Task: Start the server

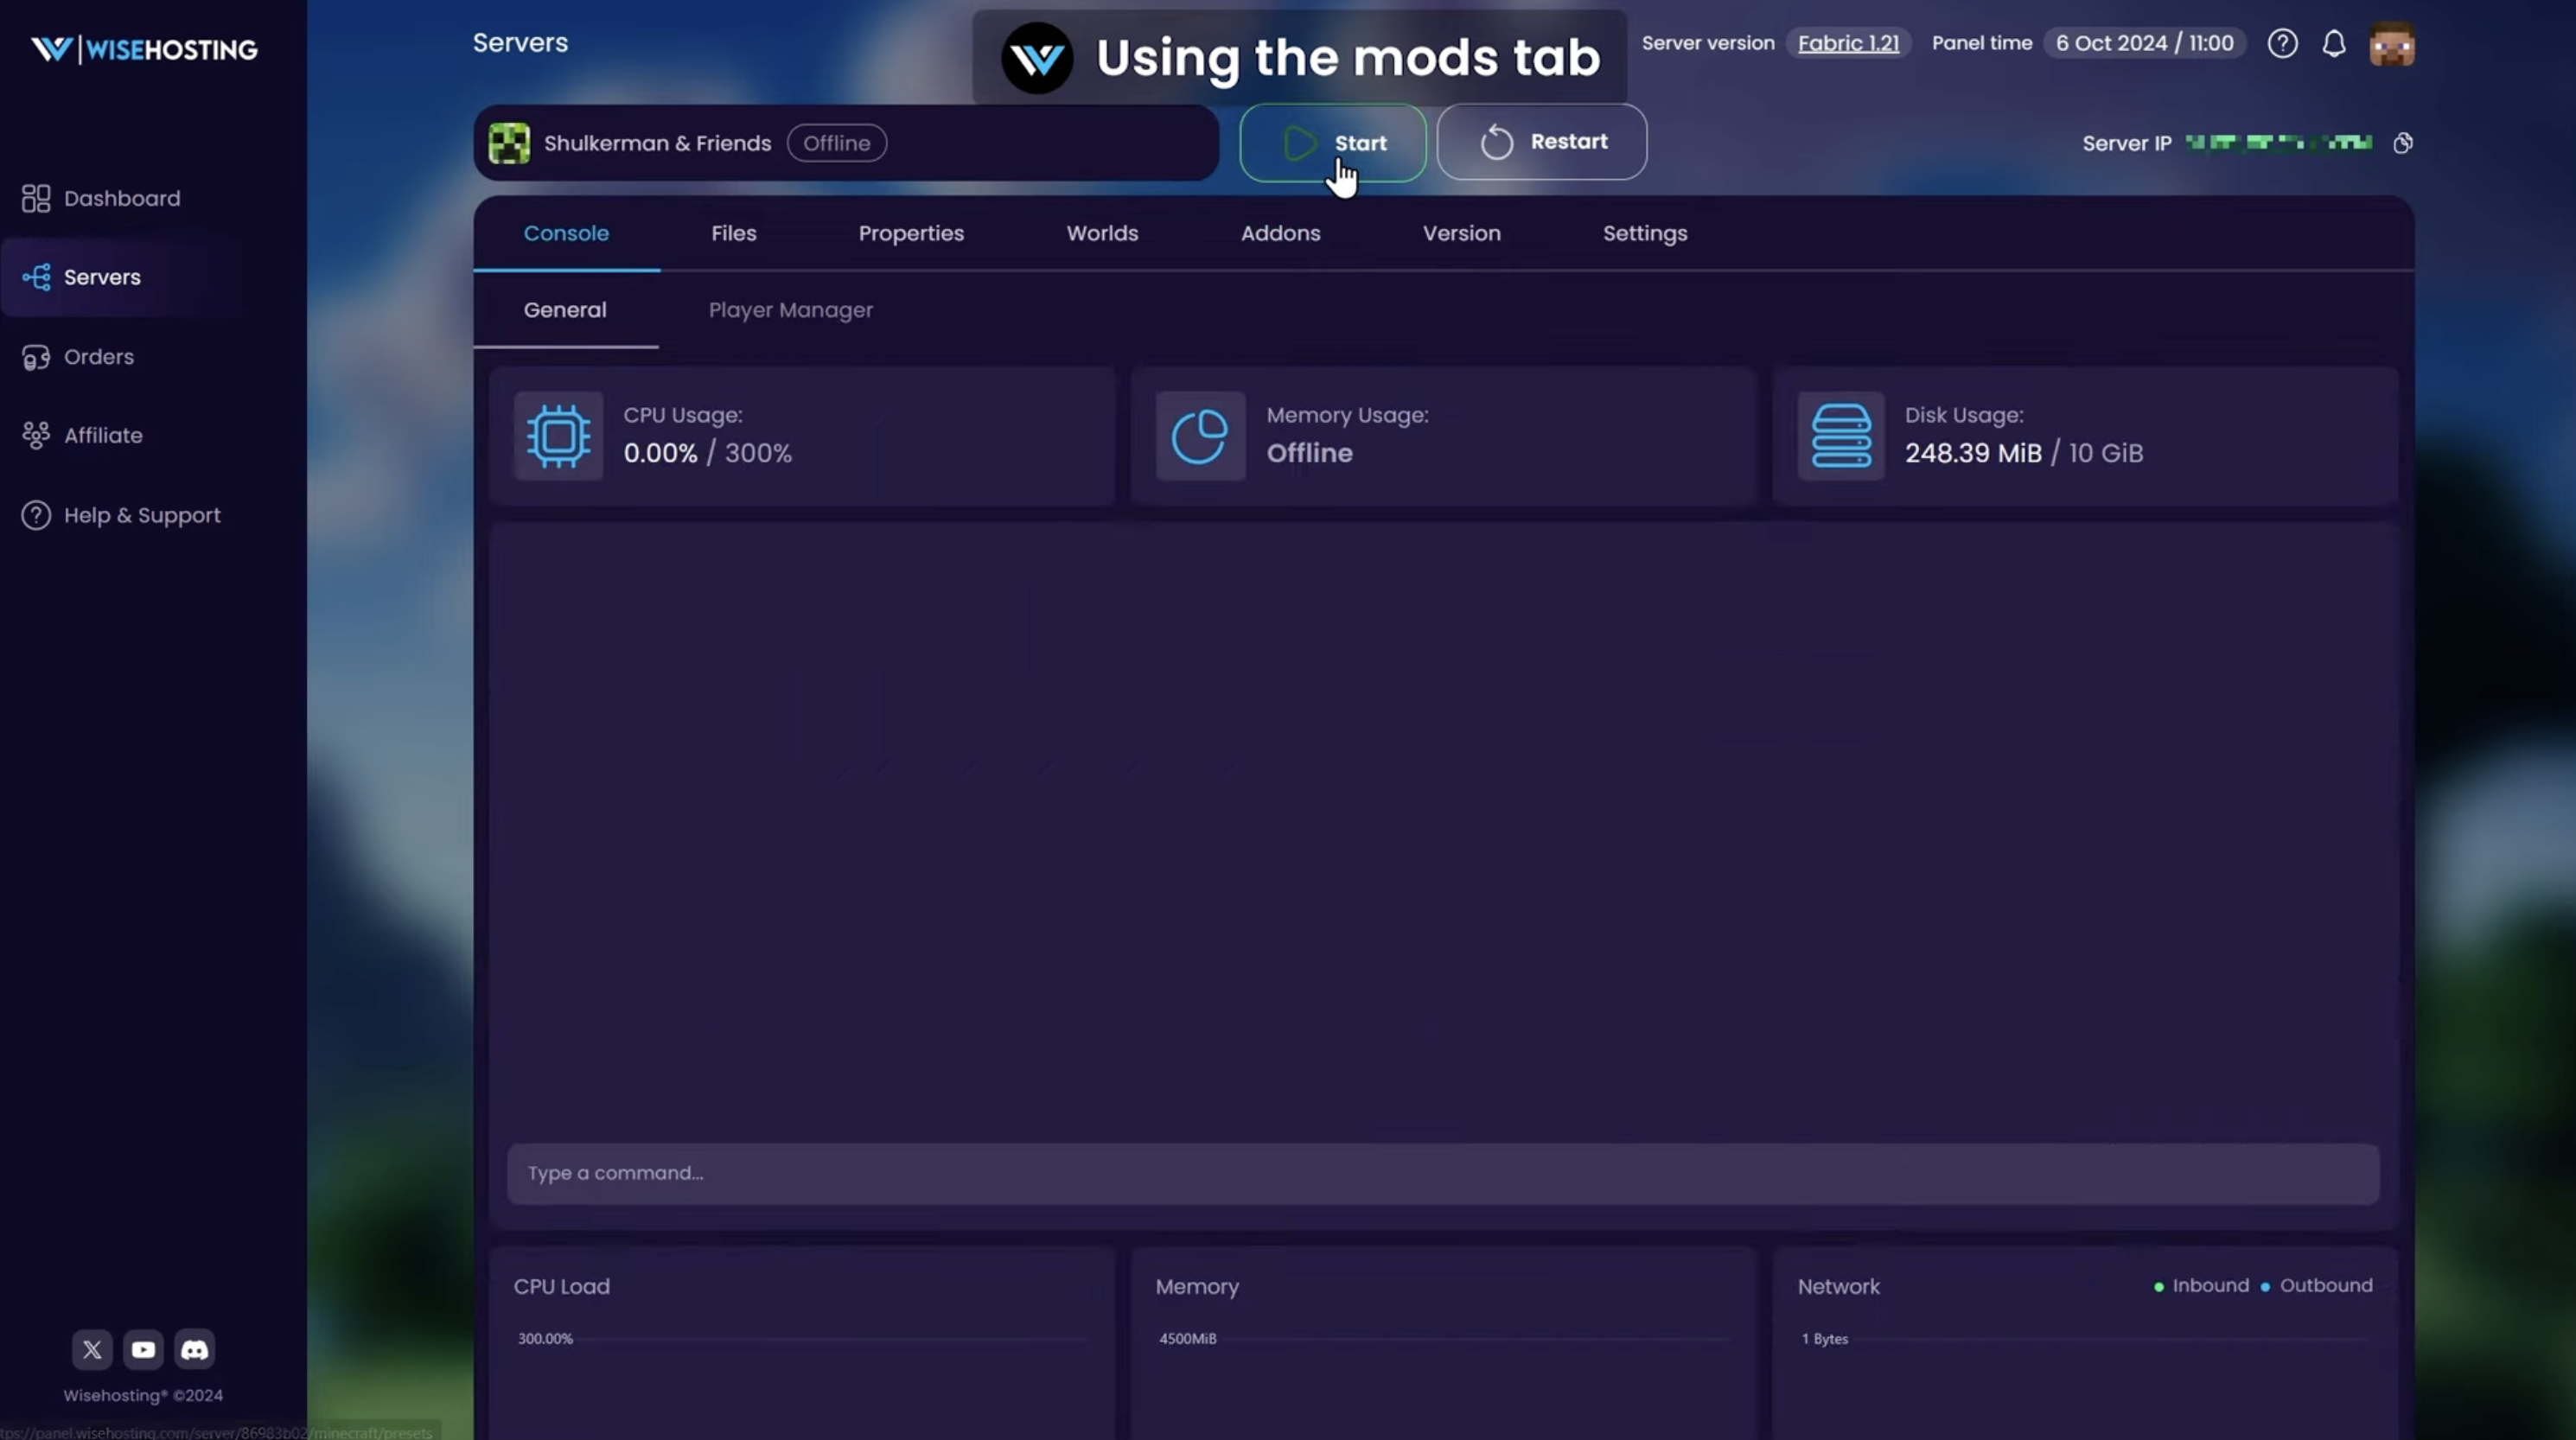Action: (1333, 143)
